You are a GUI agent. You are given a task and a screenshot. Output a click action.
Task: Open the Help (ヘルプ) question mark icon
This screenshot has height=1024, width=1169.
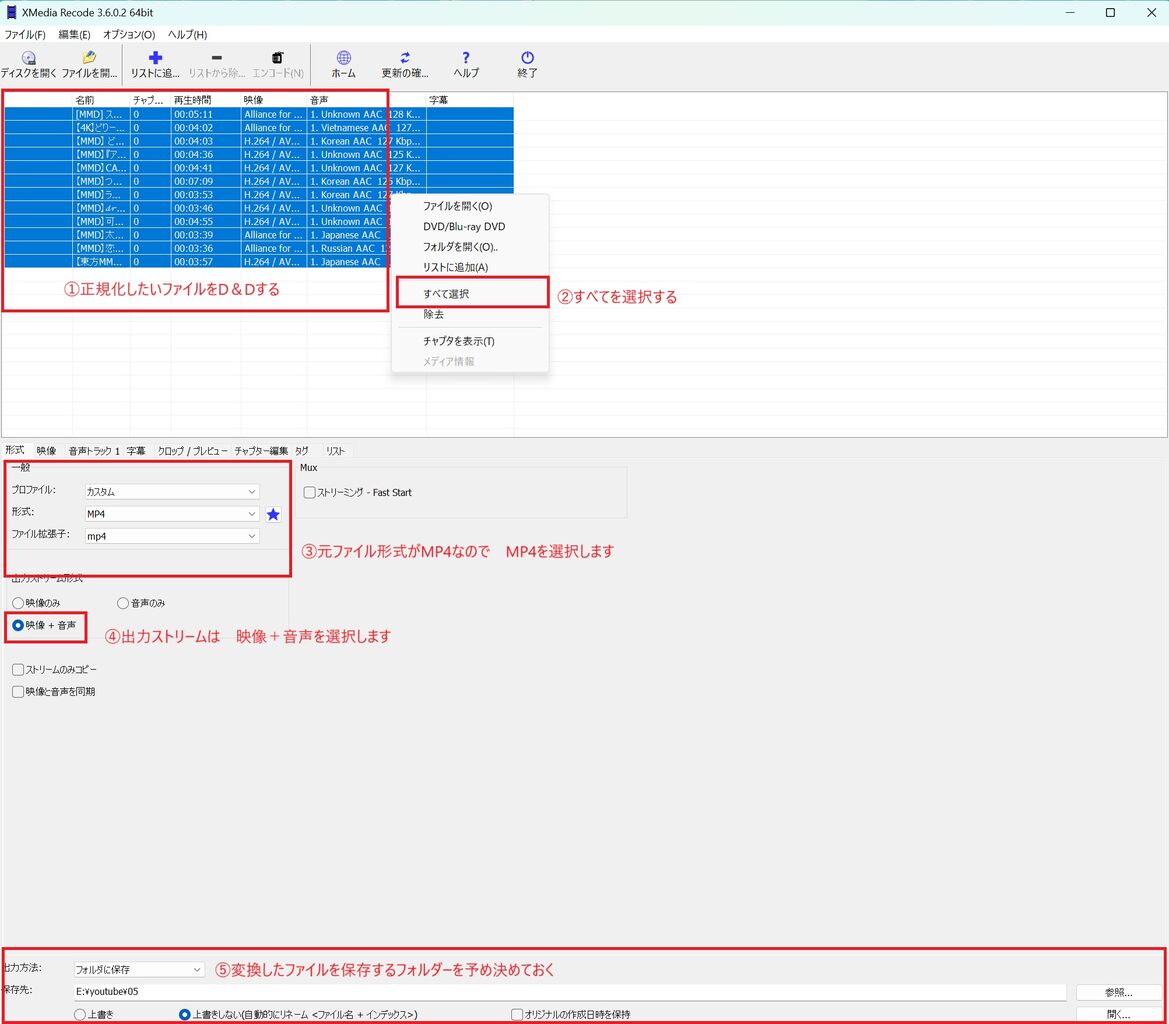click(466, 58)
